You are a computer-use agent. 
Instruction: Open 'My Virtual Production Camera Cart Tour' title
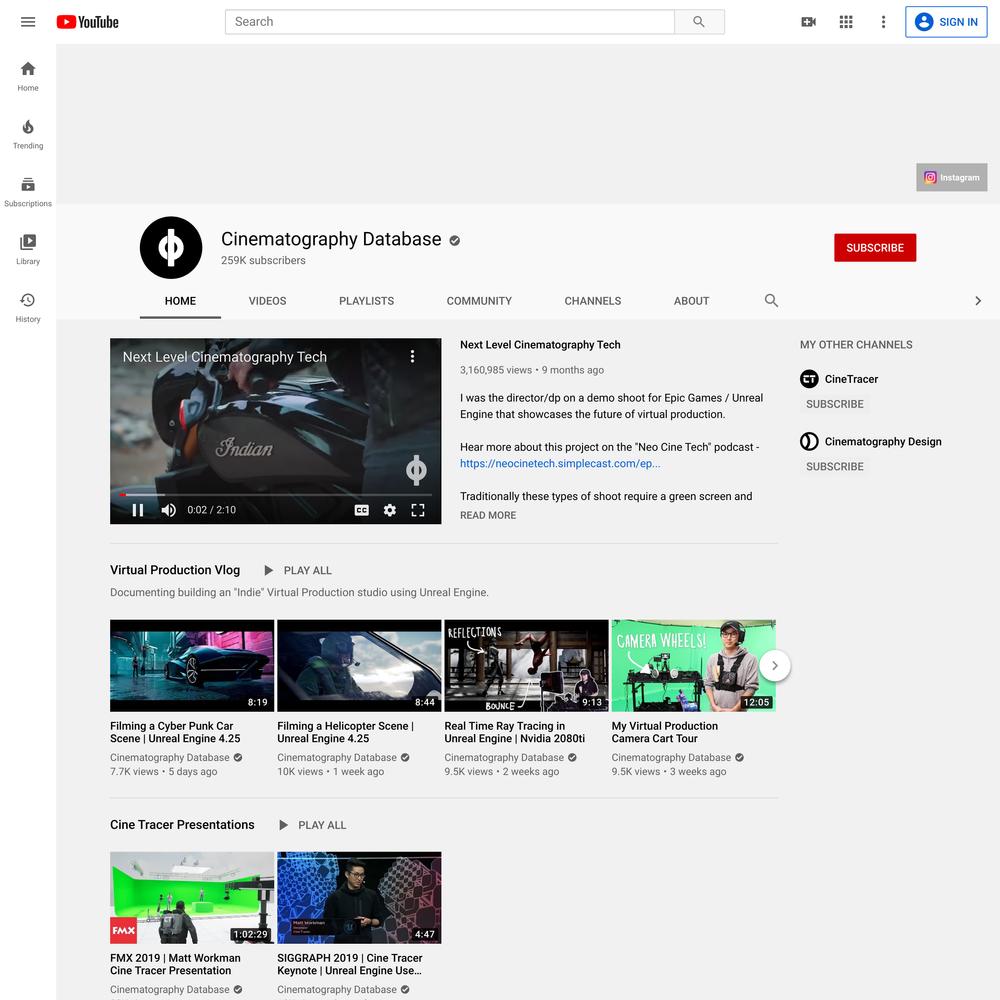click(x=665, y=732)
